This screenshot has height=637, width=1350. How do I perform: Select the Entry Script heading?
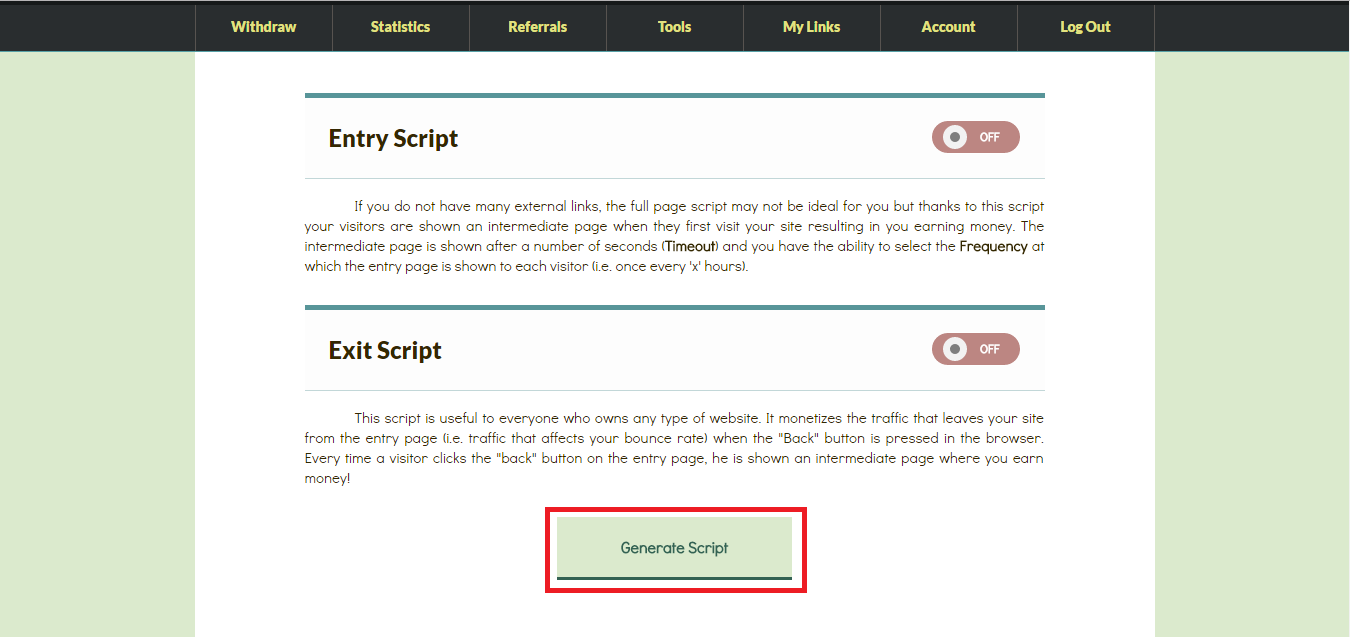tap(393, 138)
